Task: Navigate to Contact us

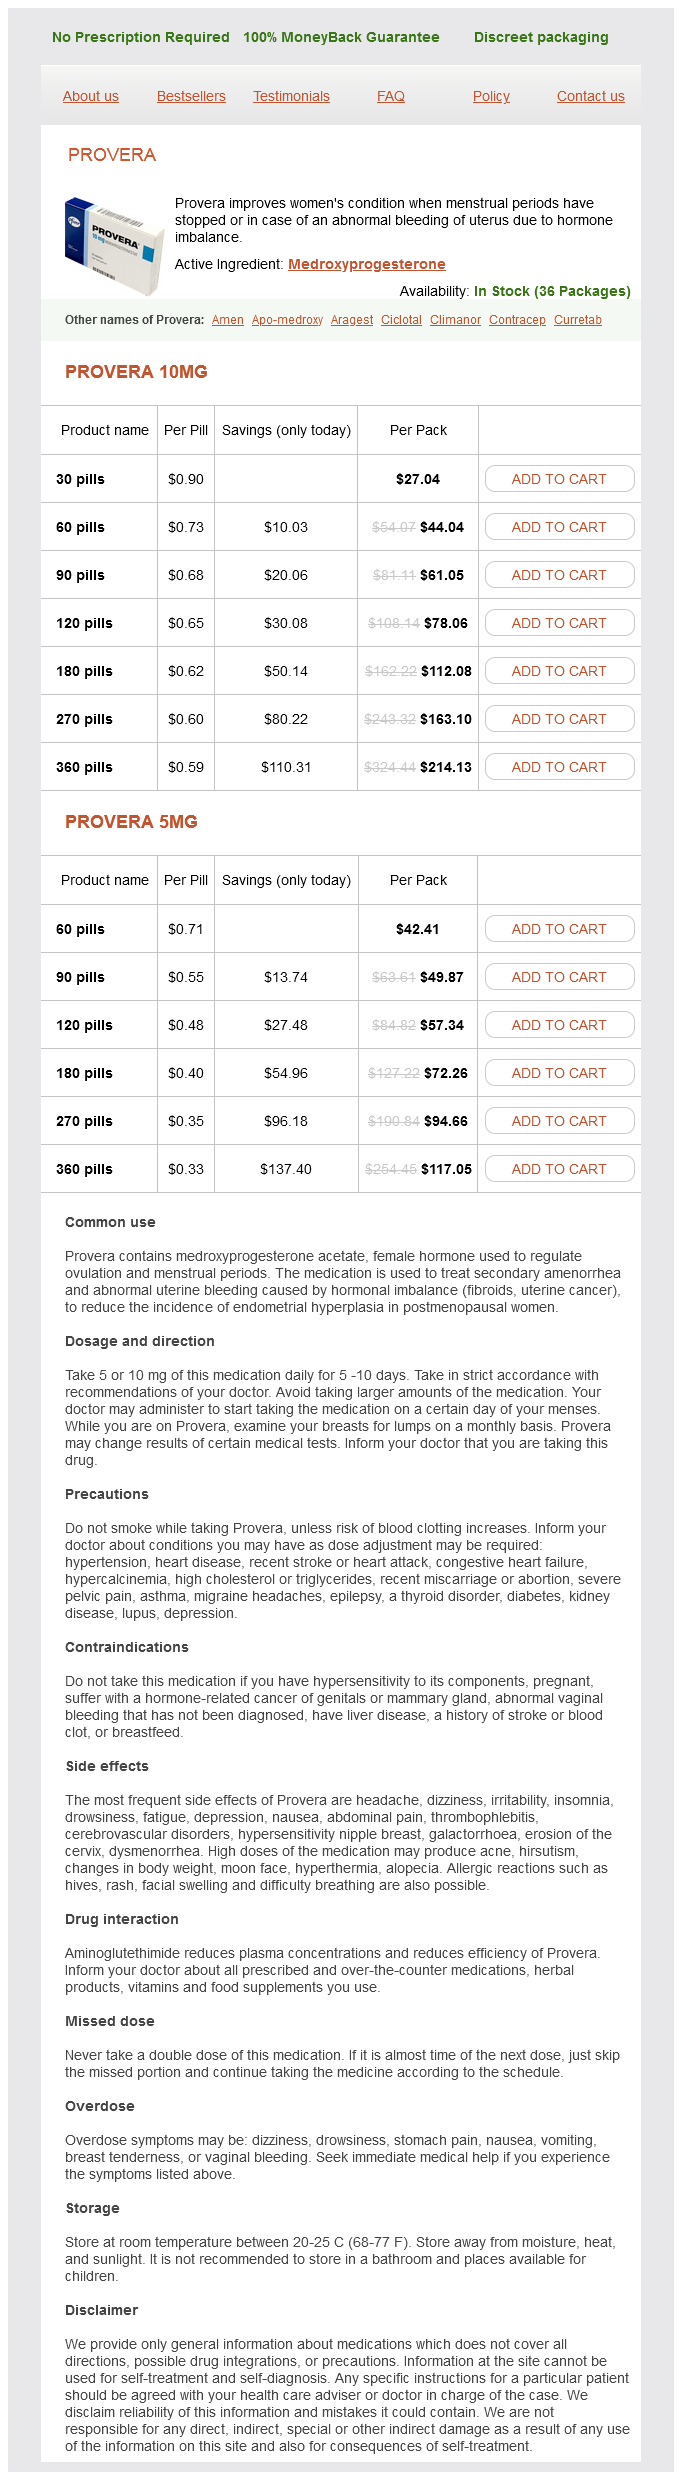Action: pos(590,96)
